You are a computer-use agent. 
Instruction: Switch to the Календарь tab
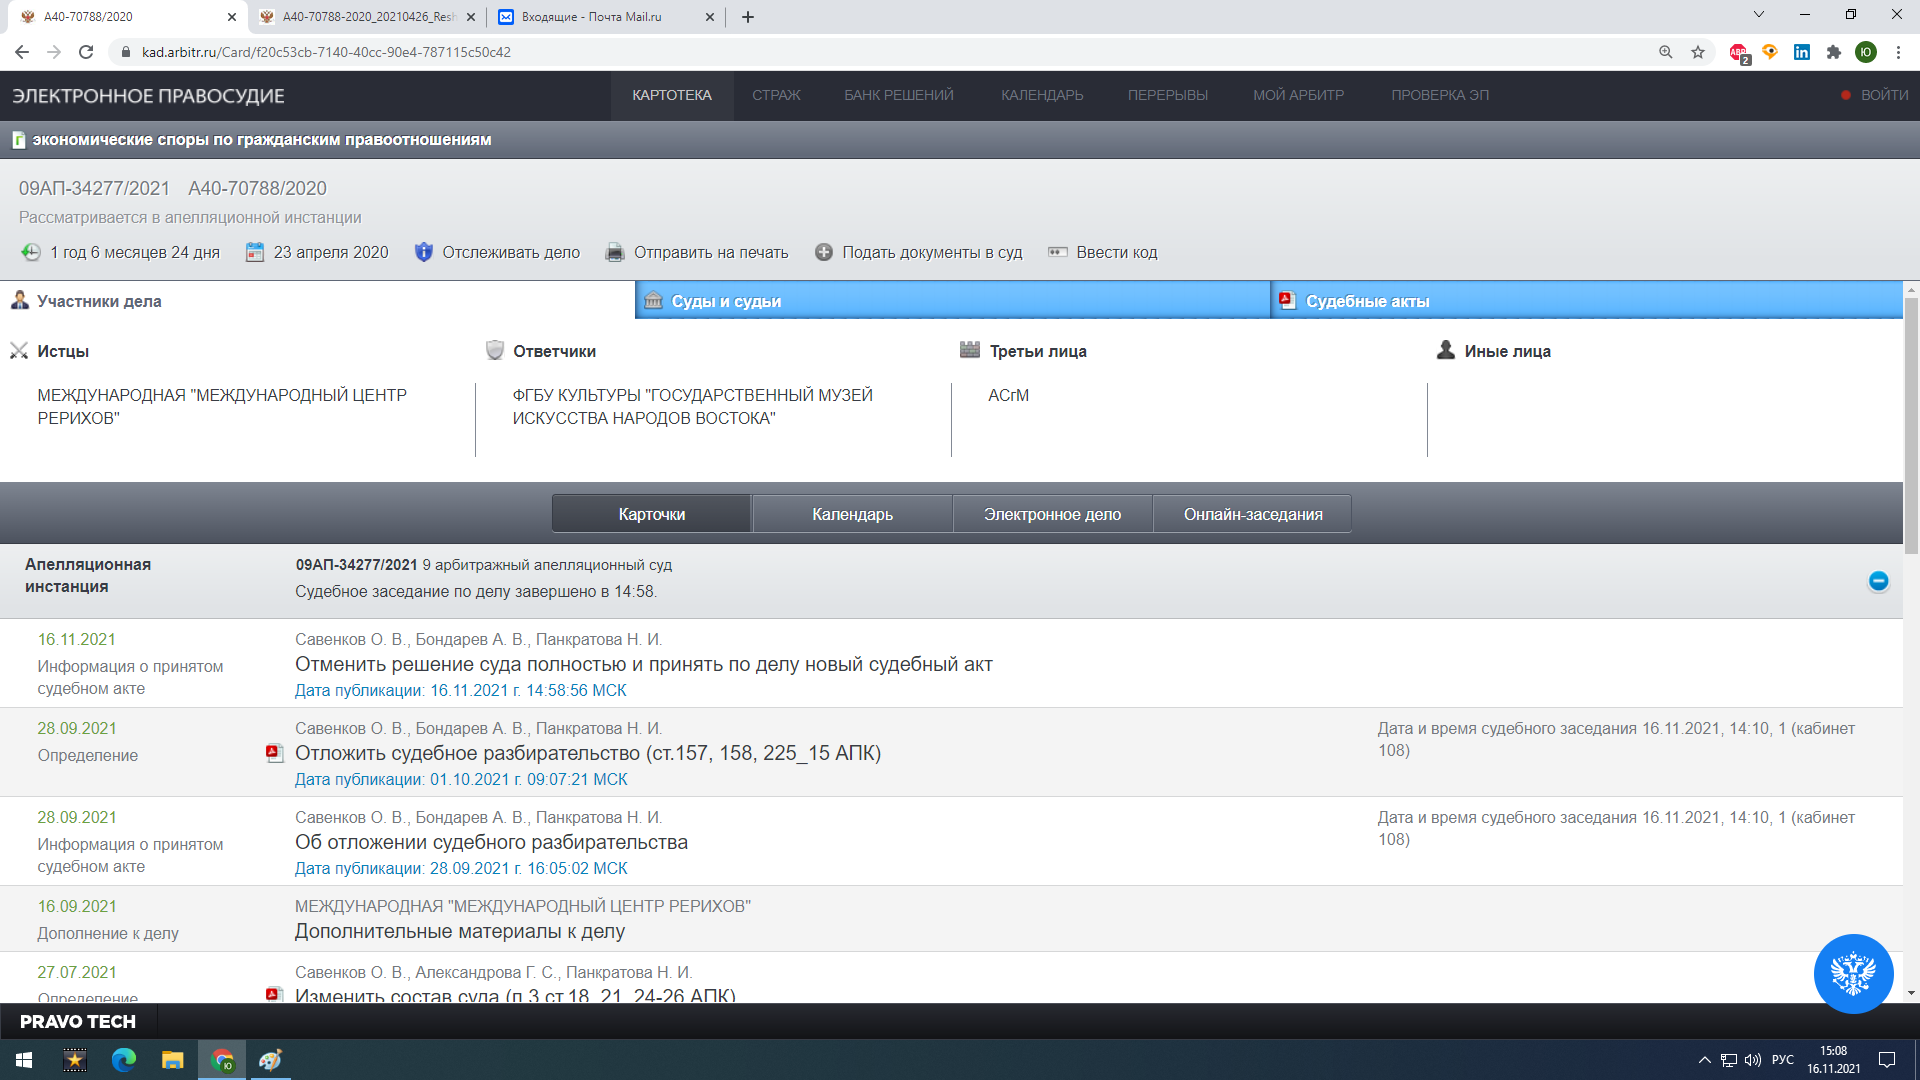click(x=852, y=514)
